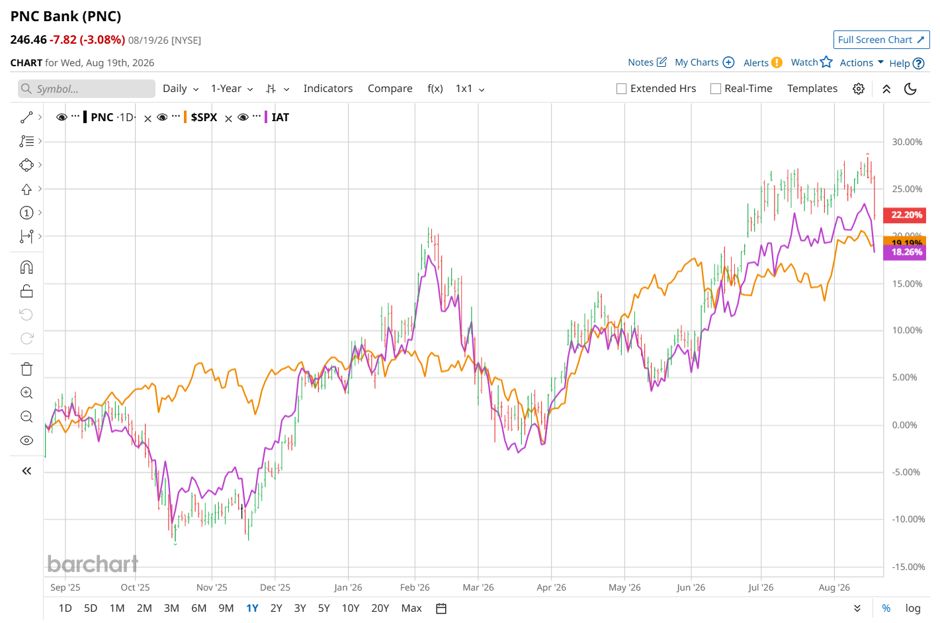The width and height of the screenshot is (940, 623).
Task: Toggle the magnet snap mode
Action: coord(26,267)
